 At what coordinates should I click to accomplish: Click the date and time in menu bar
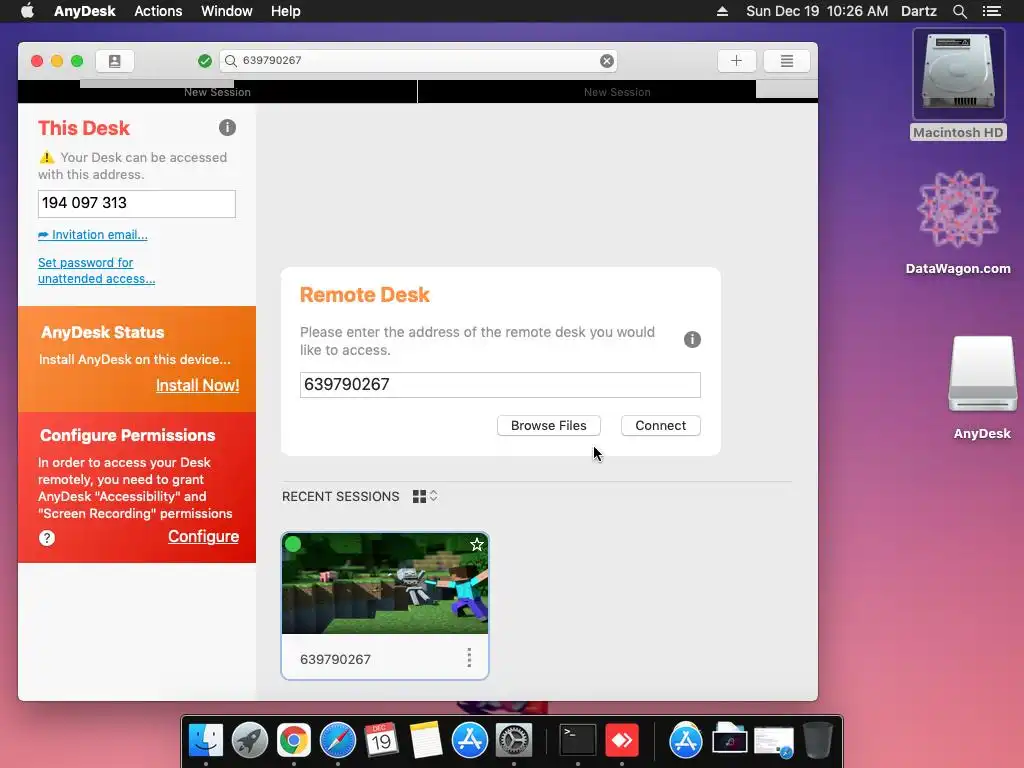(817, 11)
